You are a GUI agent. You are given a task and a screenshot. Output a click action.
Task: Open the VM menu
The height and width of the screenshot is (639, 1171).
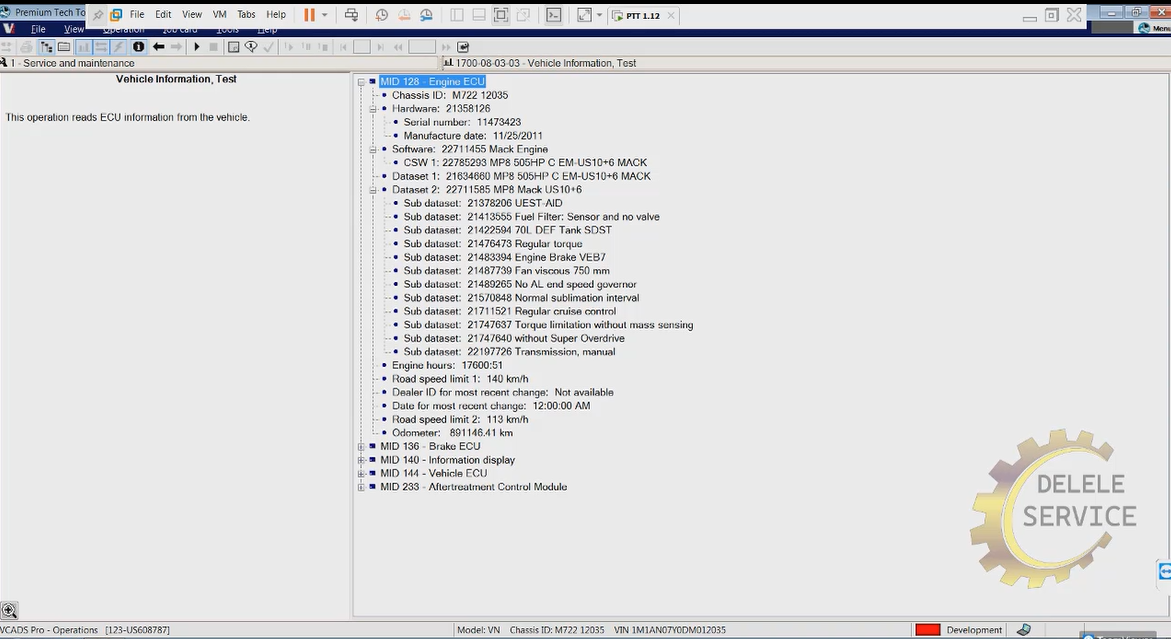click(x=220, y=14)
